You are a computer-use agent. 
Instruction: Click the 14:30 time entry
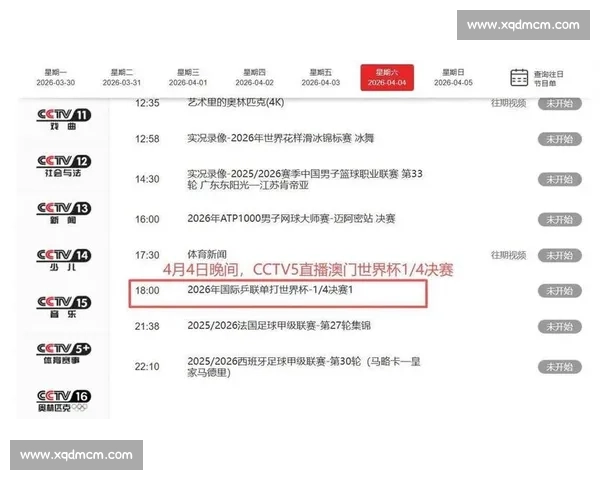(147, 179)
